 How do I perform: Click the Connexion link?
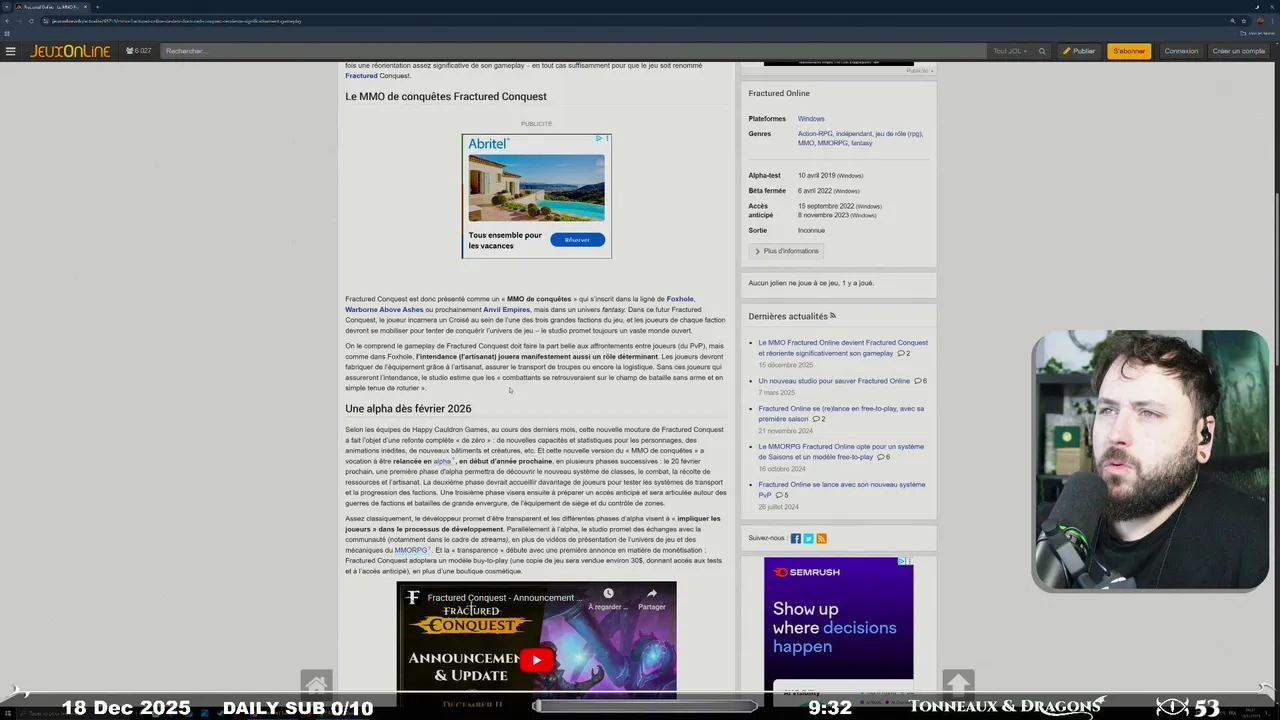[1181, 51]
